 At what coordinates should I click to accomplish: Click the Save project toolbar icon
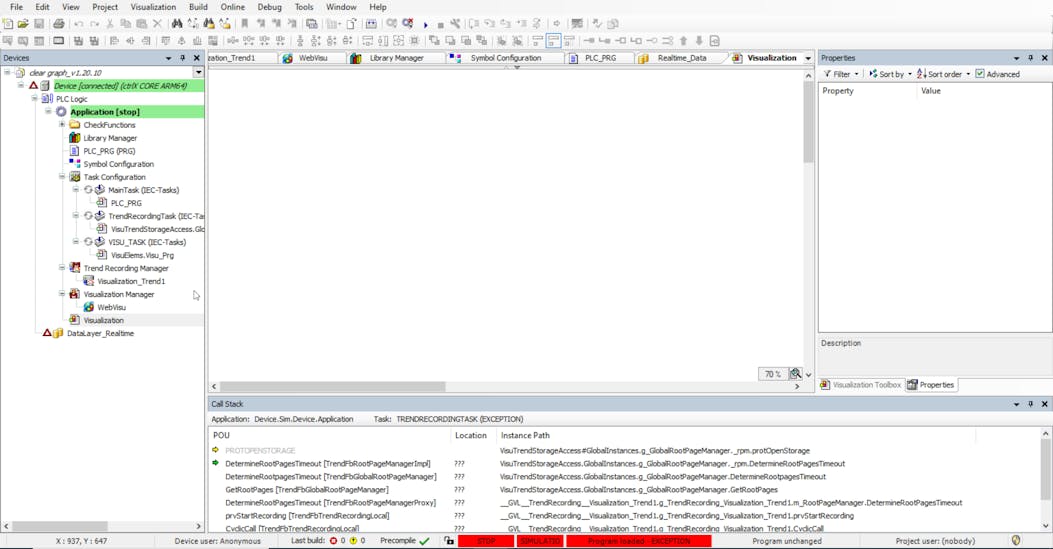tap(39, 24)
